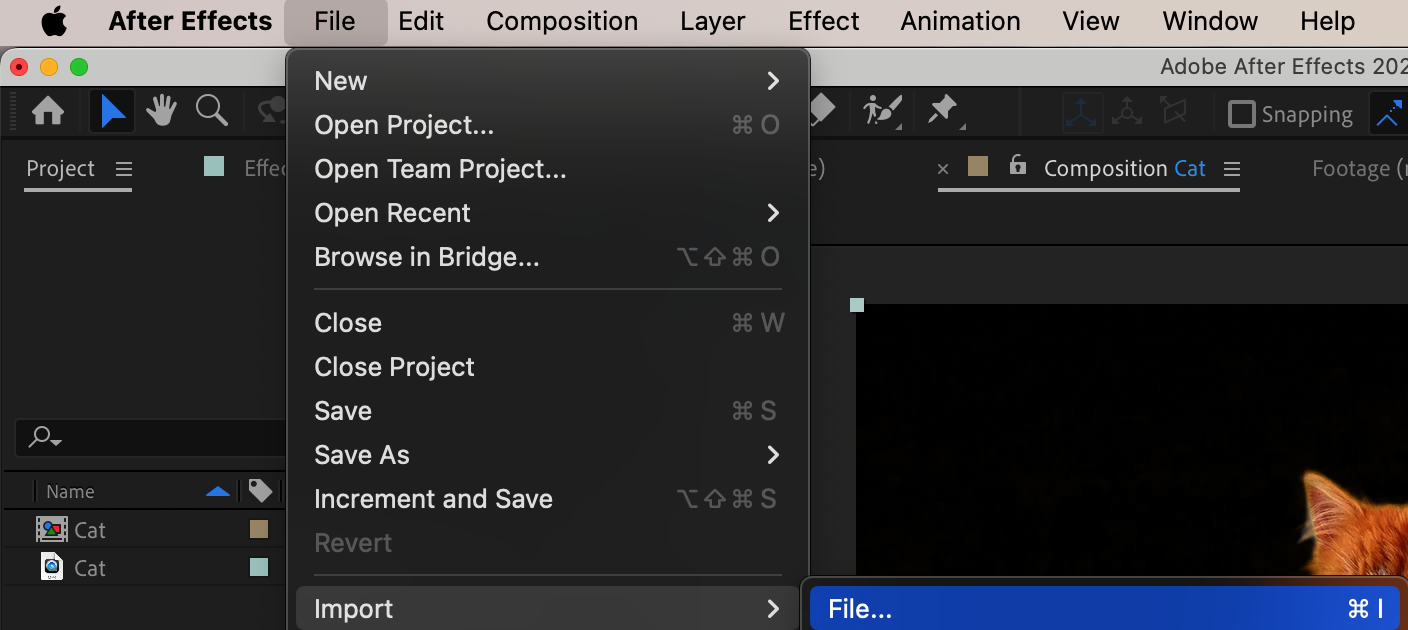The width and height of the screenshot is (1408, 630).
Task: Enable the Snapping checkbox
Action: pos(1241,114)
